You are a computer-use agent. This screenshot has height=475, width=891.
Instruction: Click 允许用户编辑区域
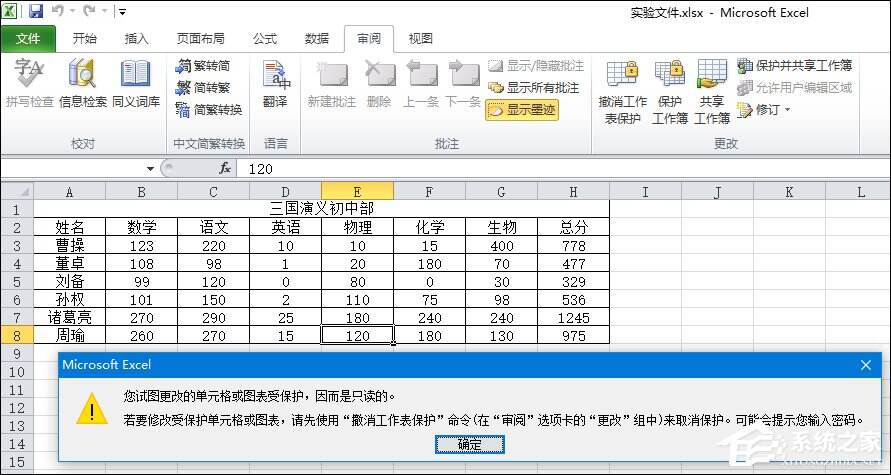795,88
